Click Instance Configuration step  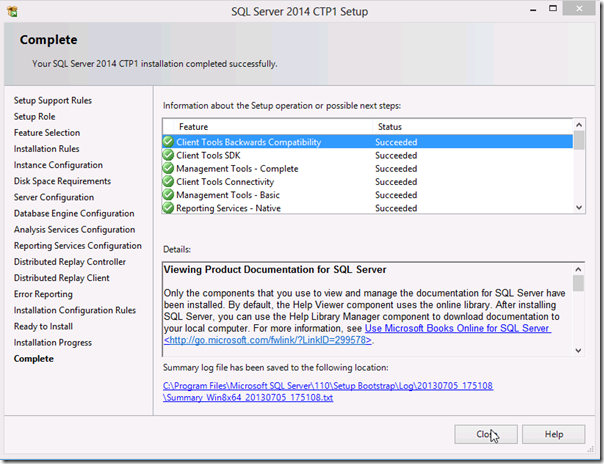click(58, 165)
